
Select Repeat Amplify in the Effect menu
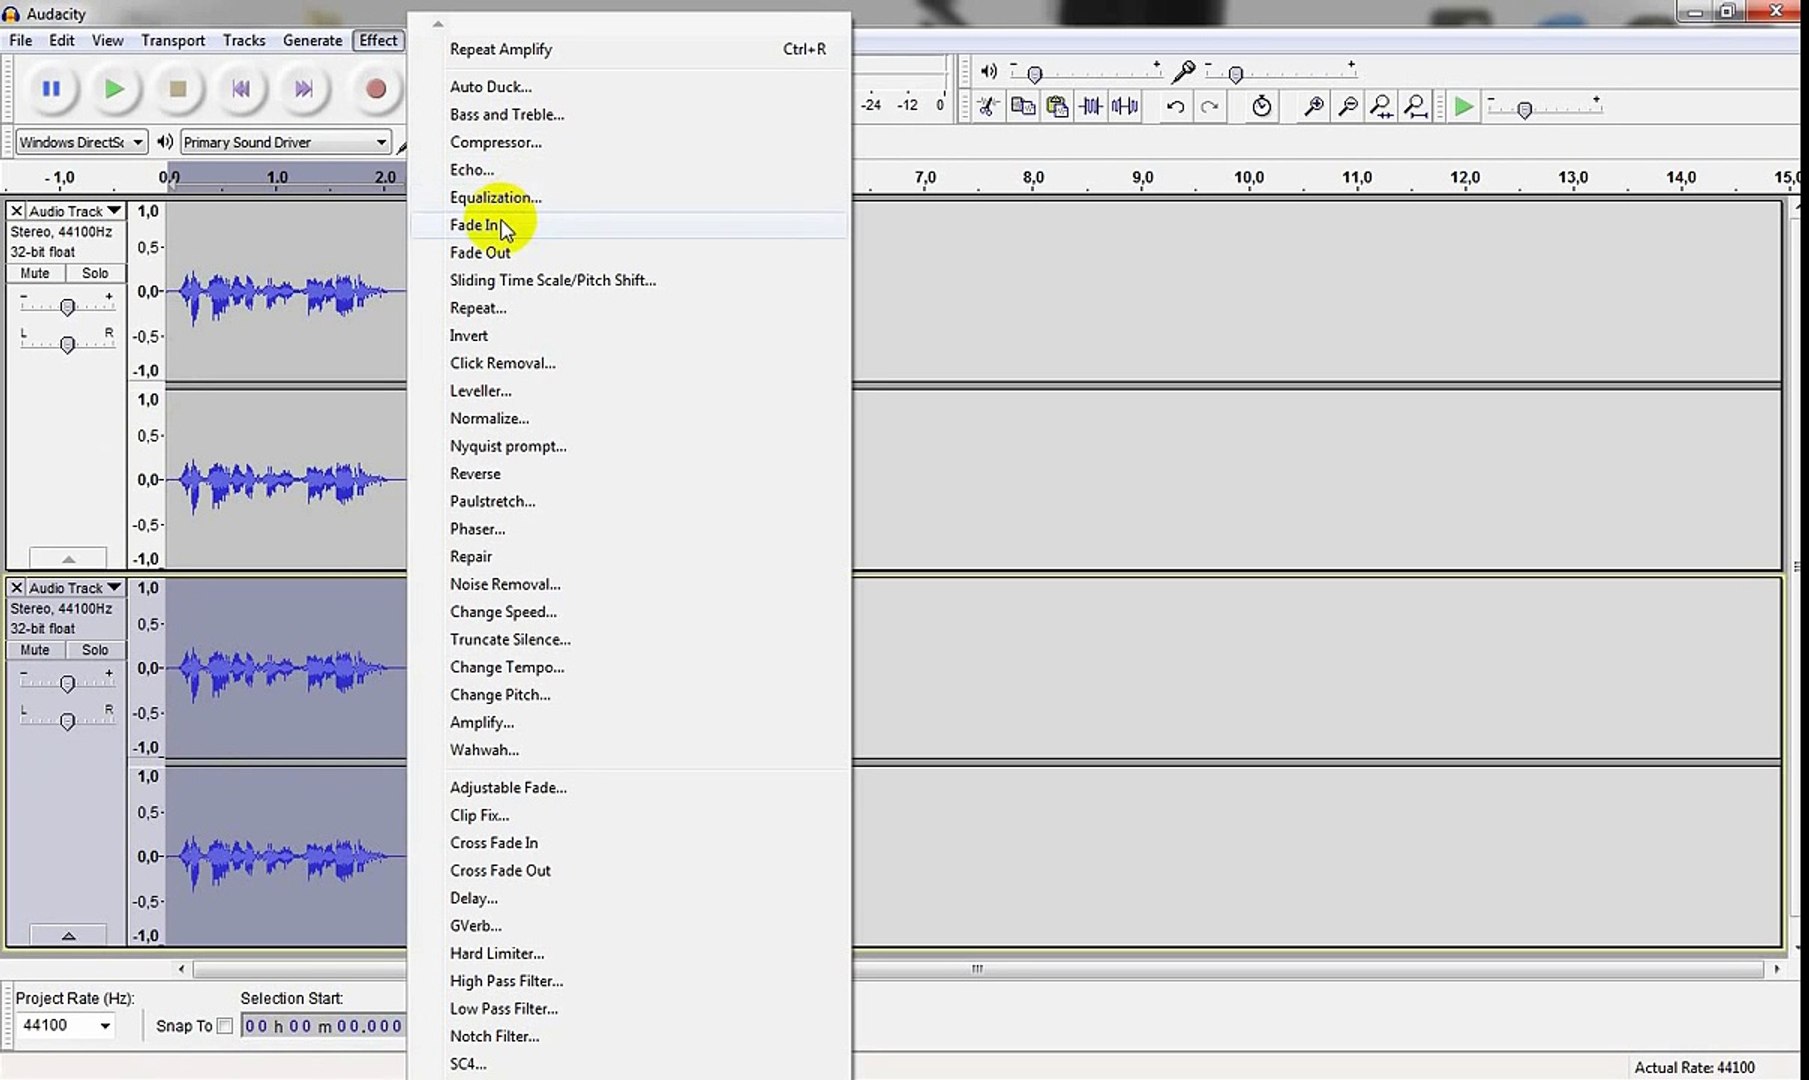(629, 49)
